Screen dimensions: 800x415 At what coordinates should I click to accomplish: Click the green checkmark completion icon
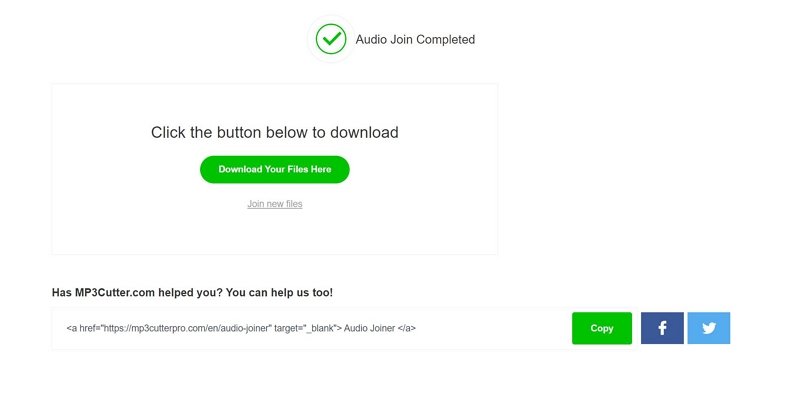click(331, 39)
